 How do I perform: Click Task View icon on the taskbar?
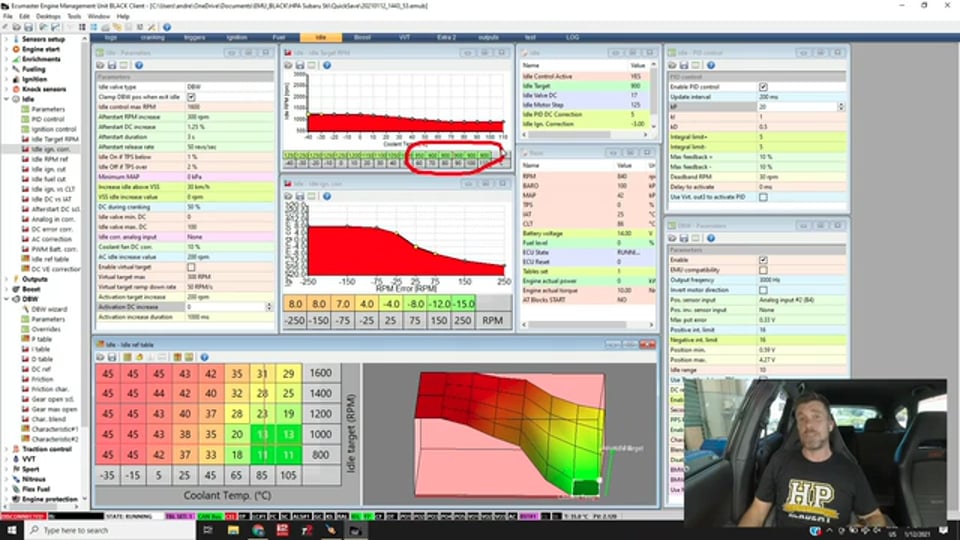[x=208, y=530]
